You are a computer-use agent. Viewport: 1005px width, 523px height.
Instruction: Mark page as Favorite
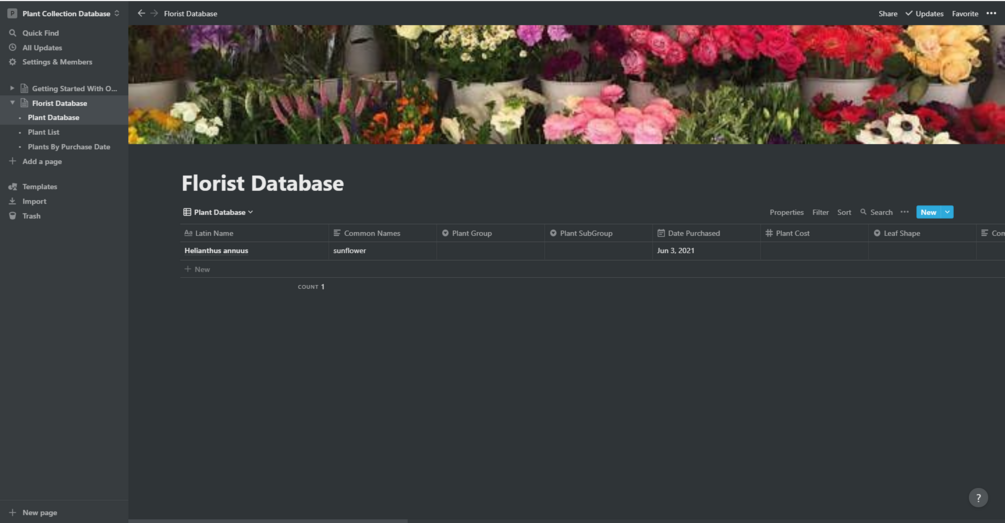click(965, 13)
